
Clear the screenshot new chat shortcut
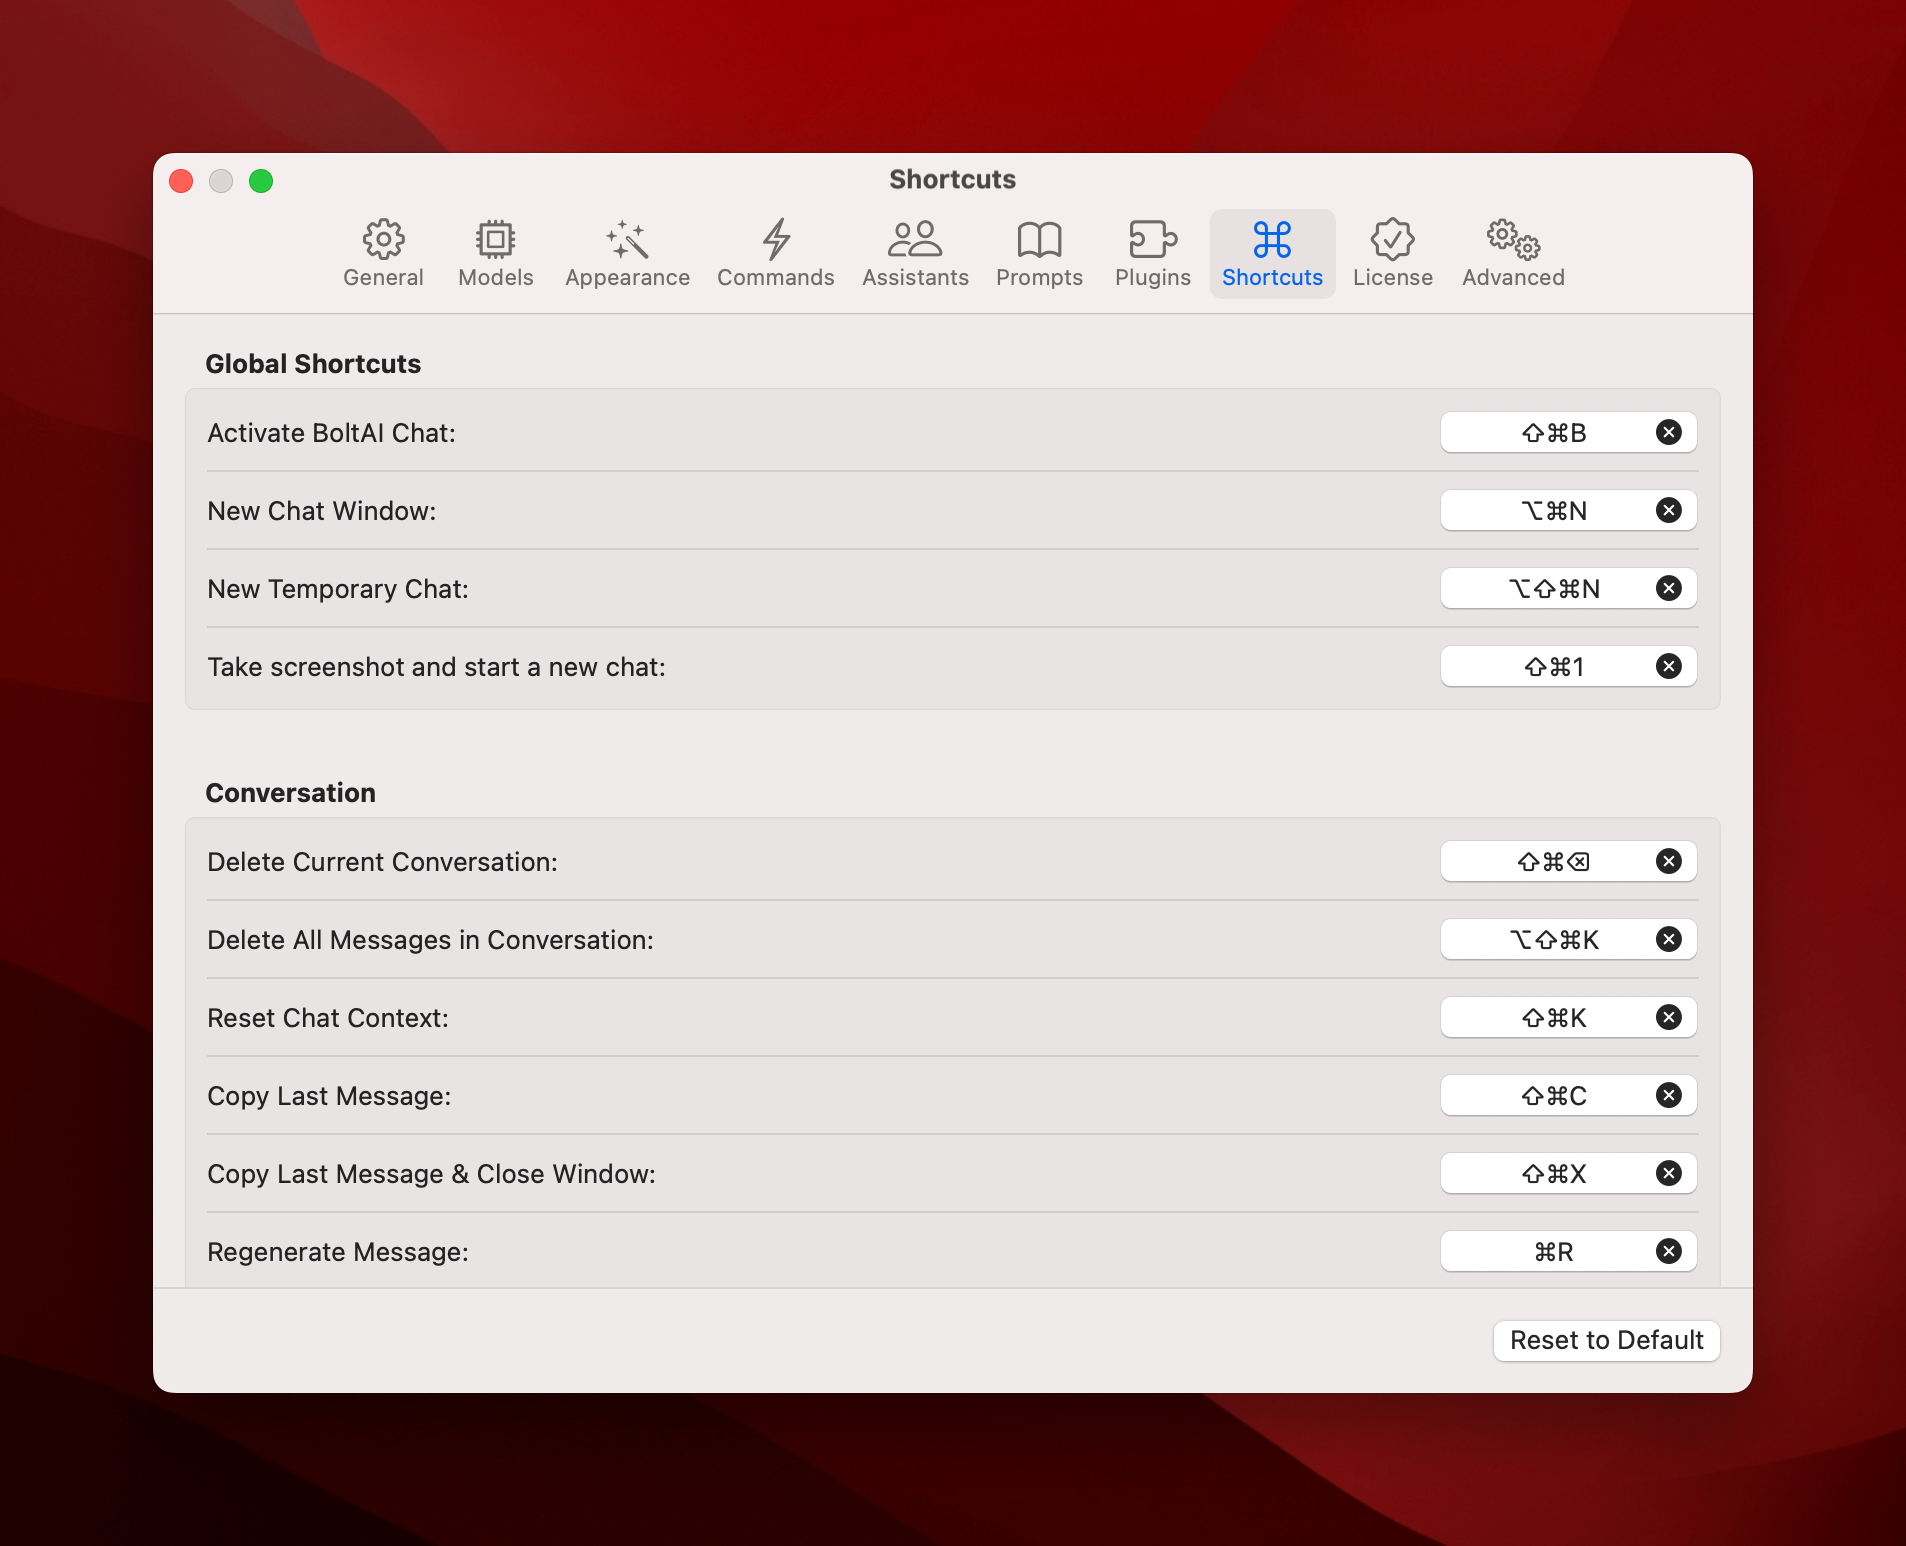(x=1668, y=666)
